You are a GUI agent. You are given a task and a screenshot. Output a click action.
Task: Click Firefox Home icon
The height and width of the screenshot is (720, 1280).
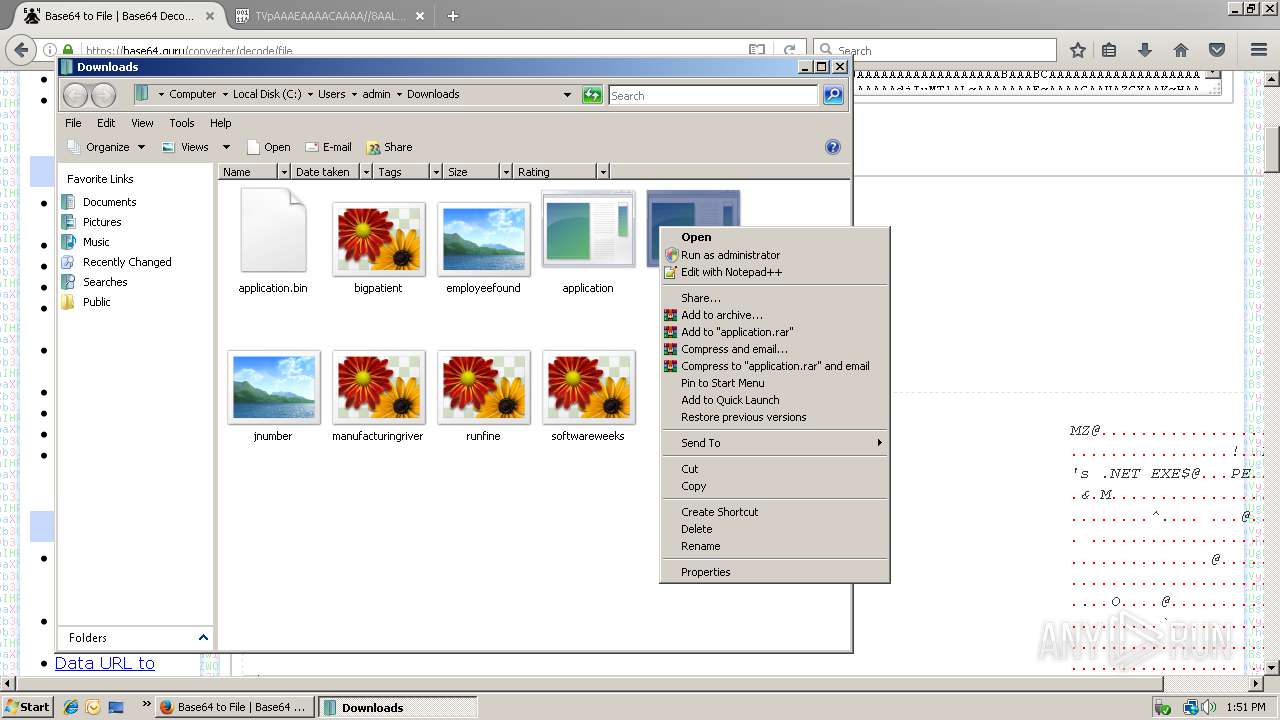1181,50
